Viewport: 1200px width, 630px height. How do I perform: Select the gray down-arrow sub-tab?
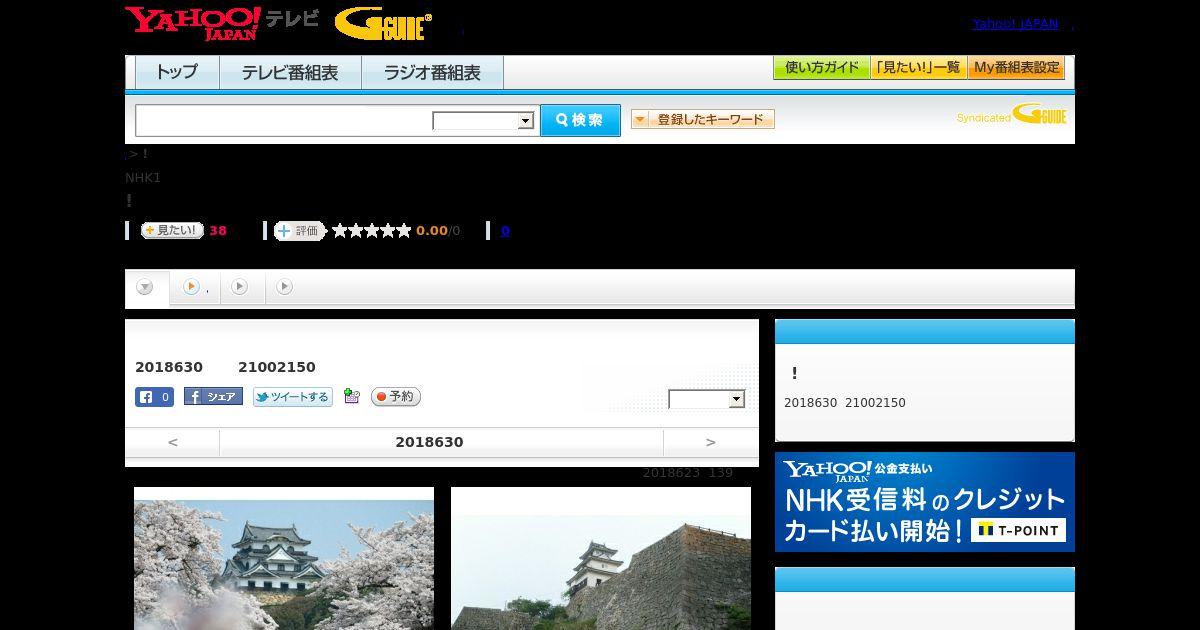pyautogui.click(x=145, y=287)
